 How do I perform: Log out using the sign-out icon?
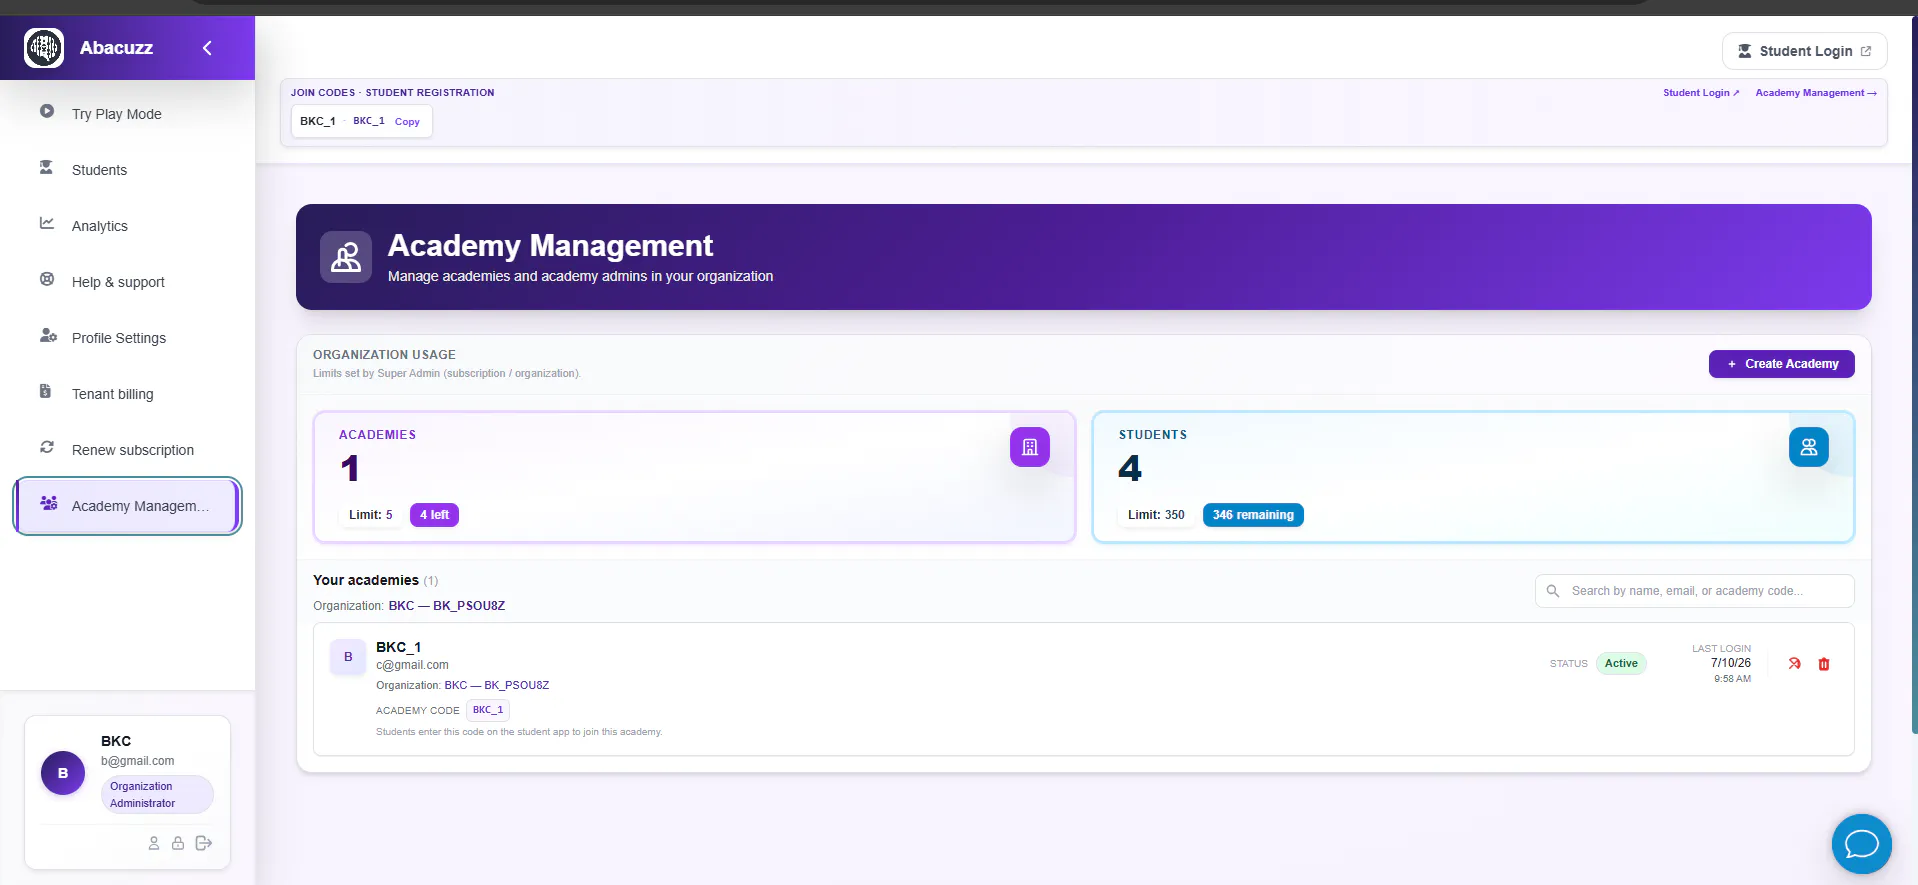(x=204, y=843)
